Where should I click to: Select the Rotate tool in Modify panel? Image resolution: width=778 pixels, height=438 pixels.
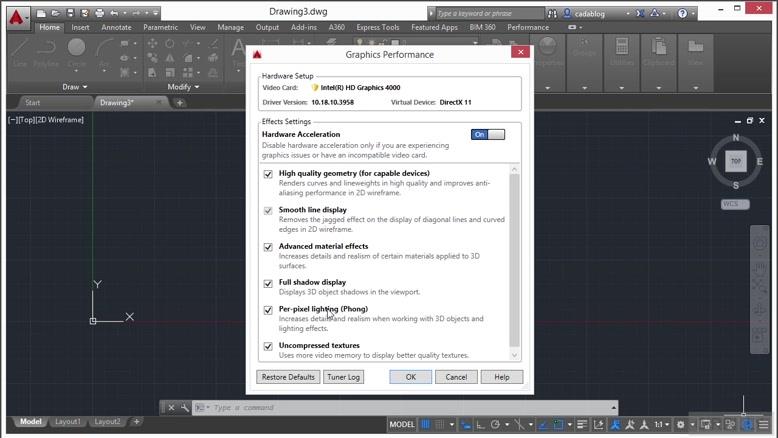(170, 44)
